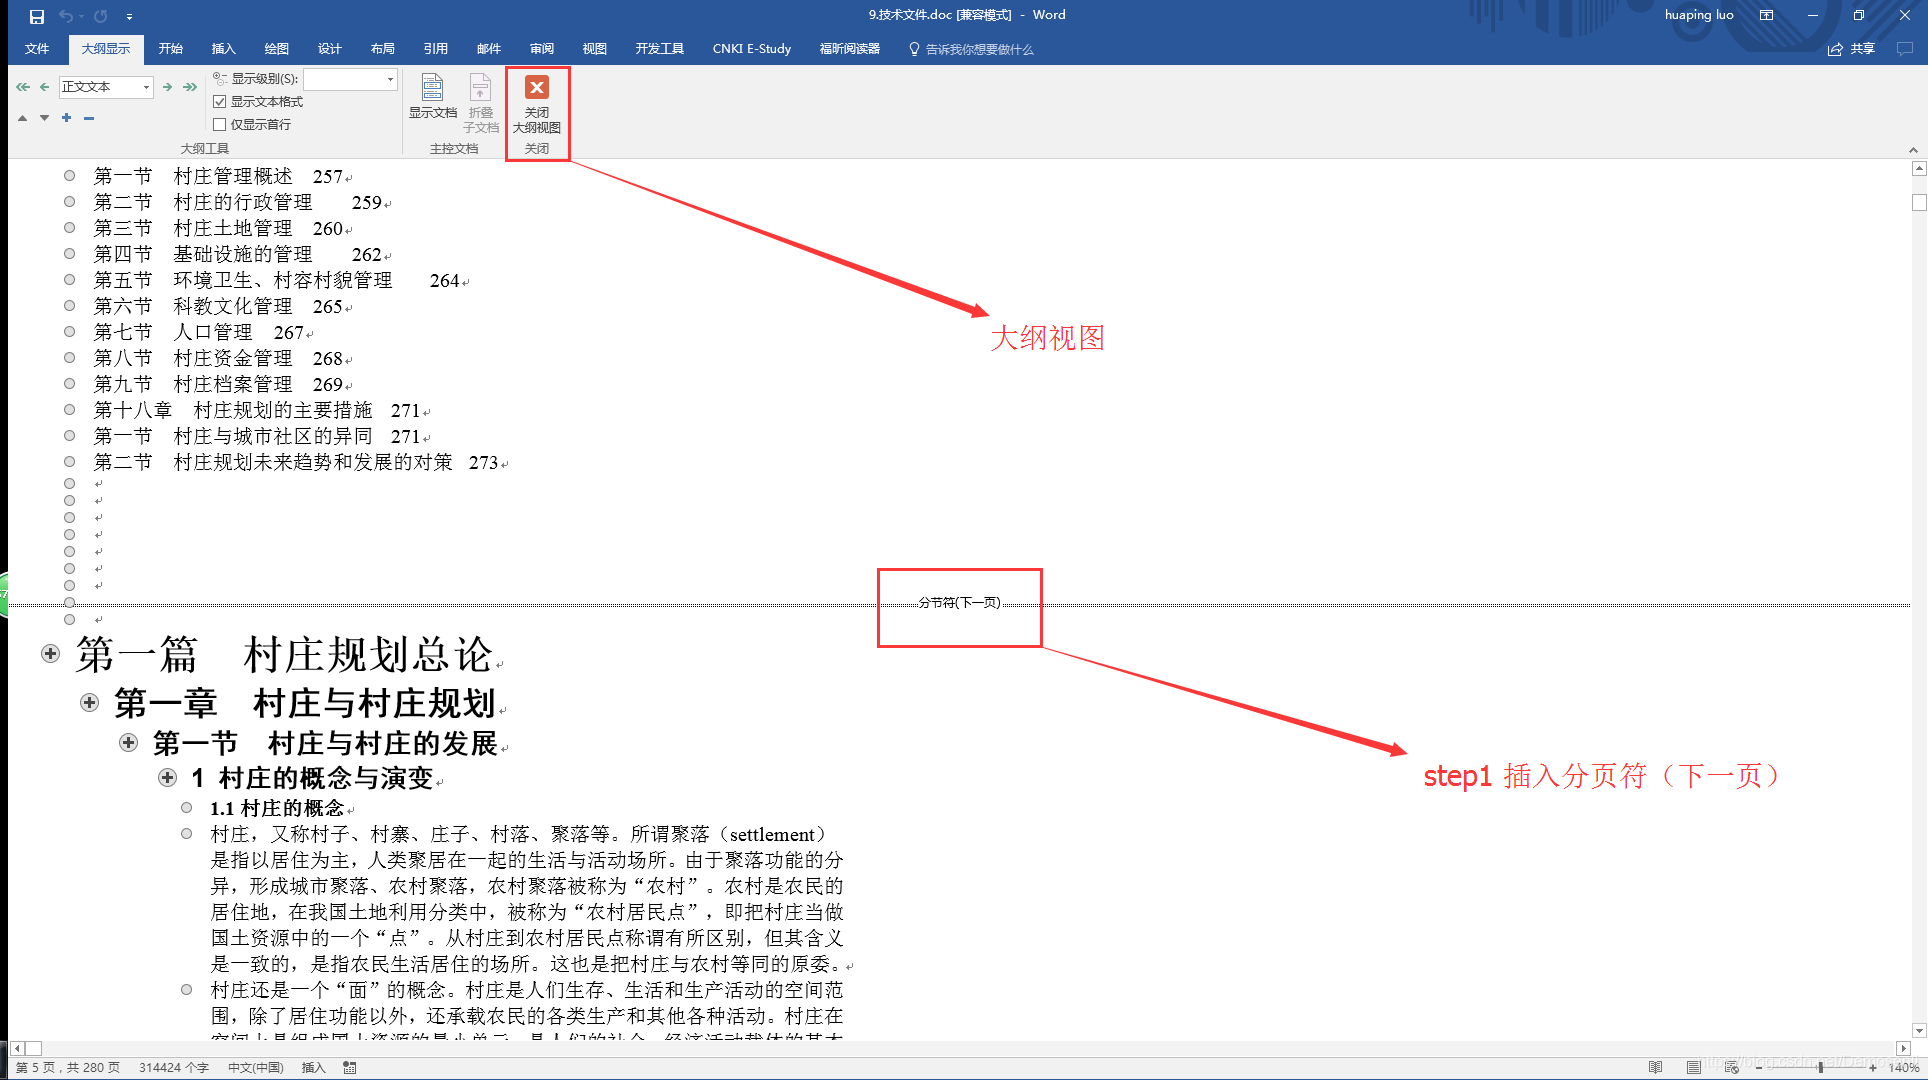Click the 中文(中国) language indicator
Viewport: 1928px width, 1080px height.
pyautogui.click(x=256, y=1068)
